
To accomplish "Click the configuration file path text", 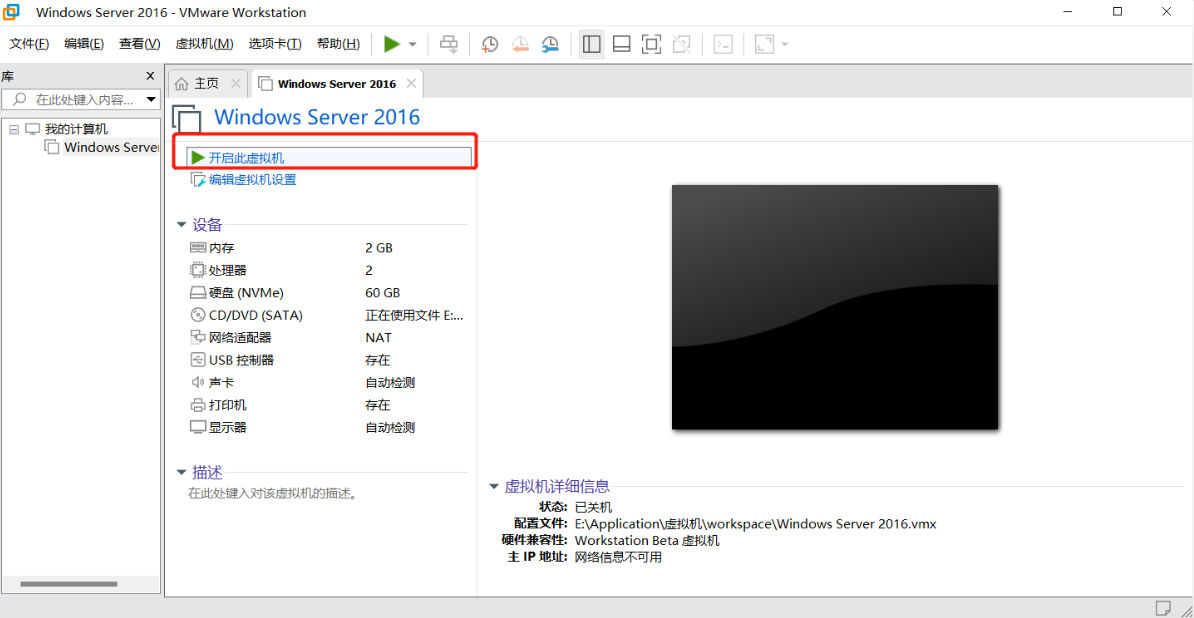I will tap(755, 524).
